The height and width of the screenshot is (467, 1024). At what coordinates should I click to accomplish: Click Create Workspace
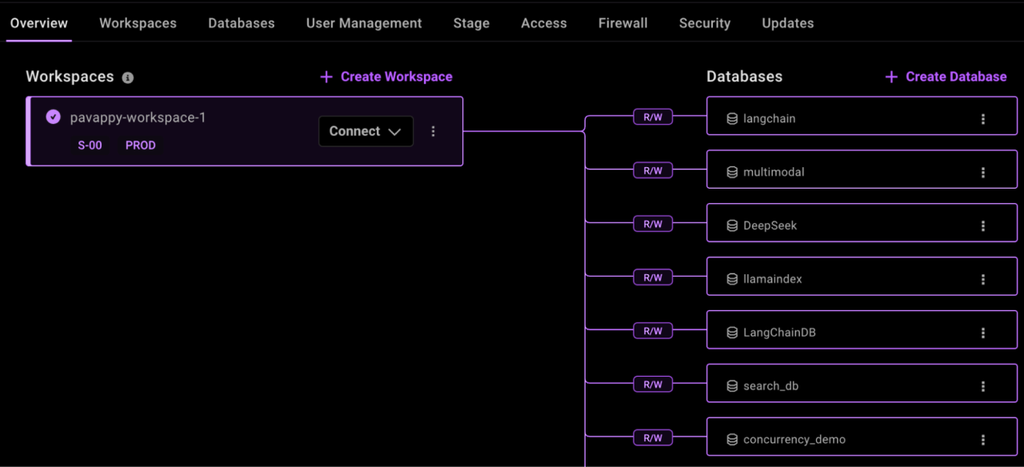tap(386, 77)
